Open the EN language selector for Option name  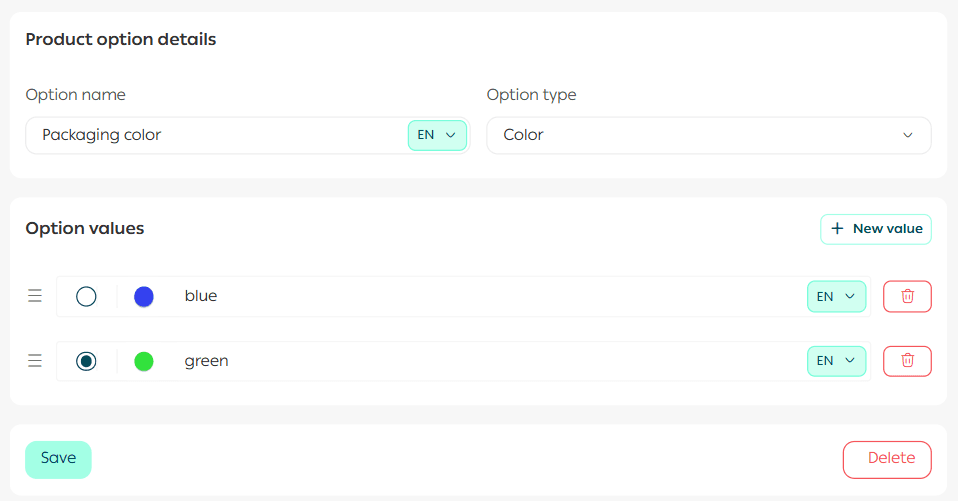pyautogui.click(x=437, y=135)
